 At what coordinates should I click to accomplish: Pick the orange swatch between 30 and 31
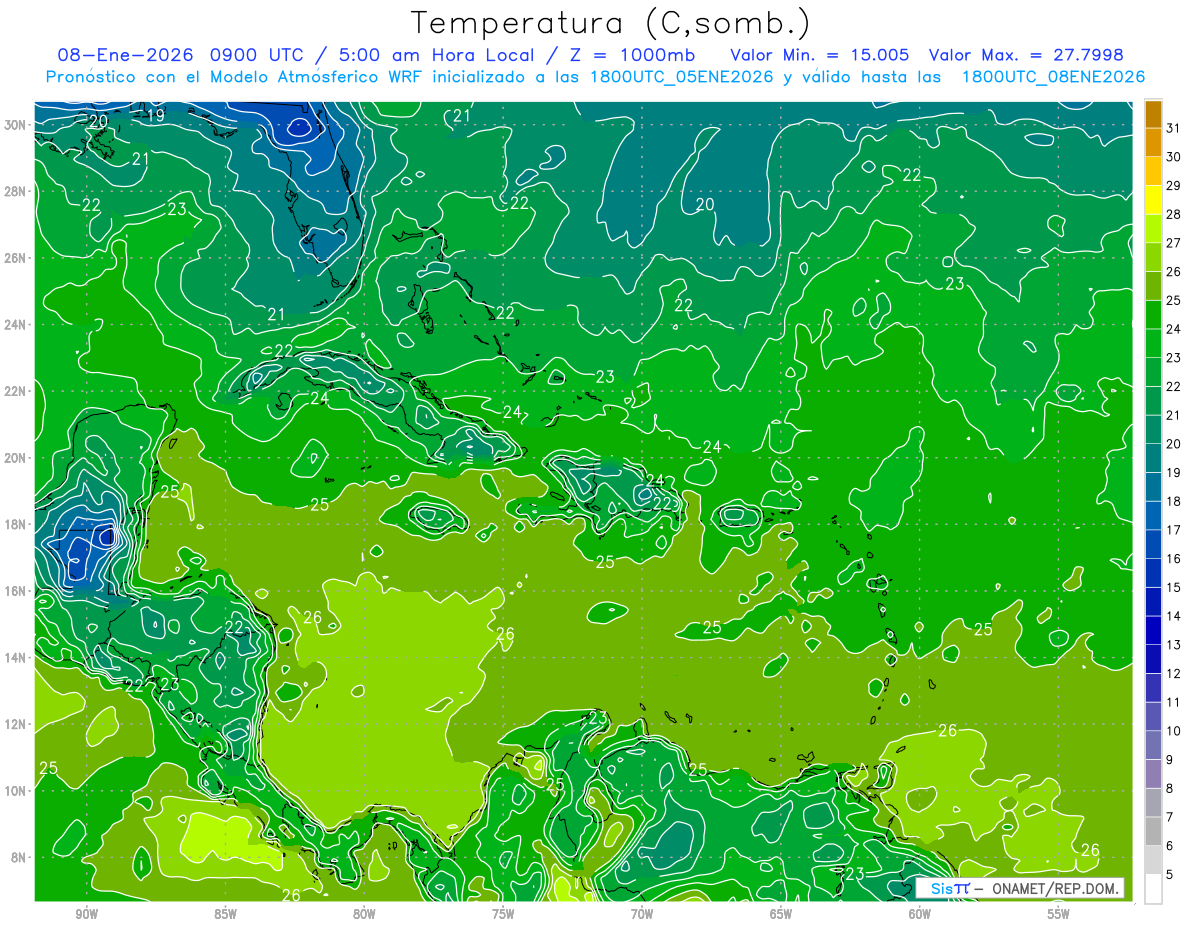pyautogui.click(x=1153, y=142)
